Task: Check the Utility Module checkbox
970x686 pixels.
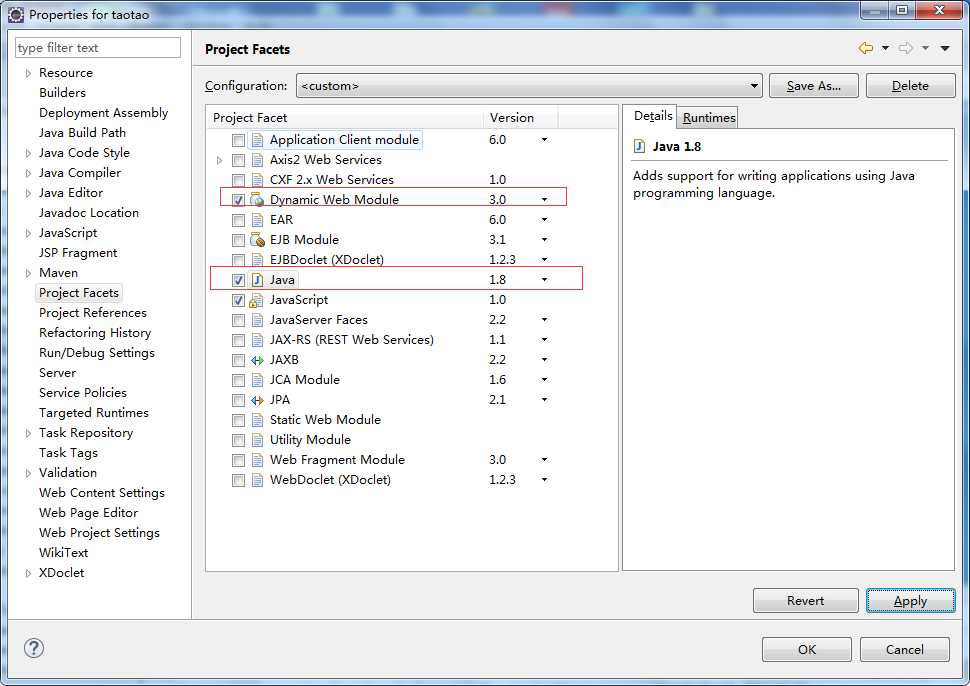Action: 238,440
